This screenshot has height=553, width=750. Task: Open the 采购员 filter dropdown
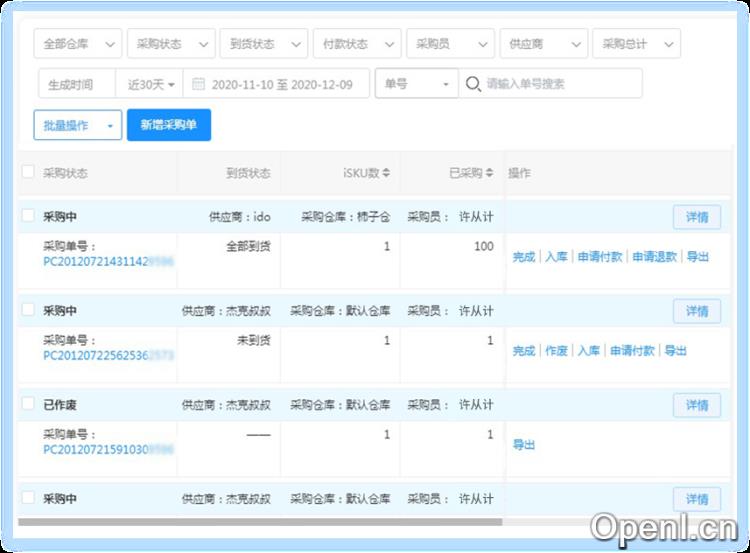(450, 44)
